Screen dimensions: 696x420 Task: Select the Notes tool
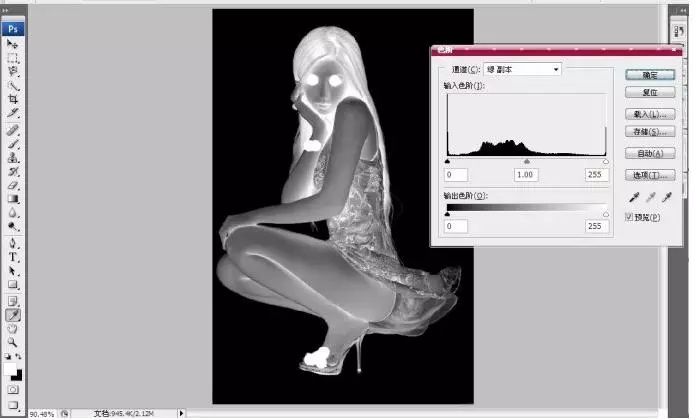tap(12, 301)
